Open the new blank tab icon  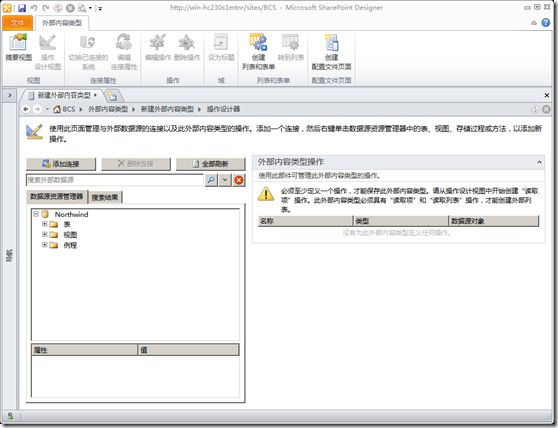[x=112, y=95]
